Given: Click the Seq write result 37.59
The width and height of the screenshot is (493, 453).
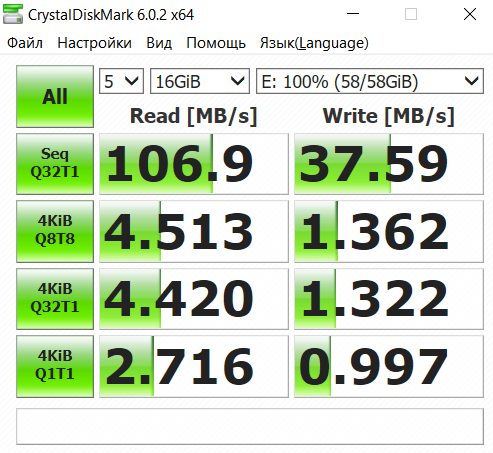Looking at the screenshot, I should (389, 164).
